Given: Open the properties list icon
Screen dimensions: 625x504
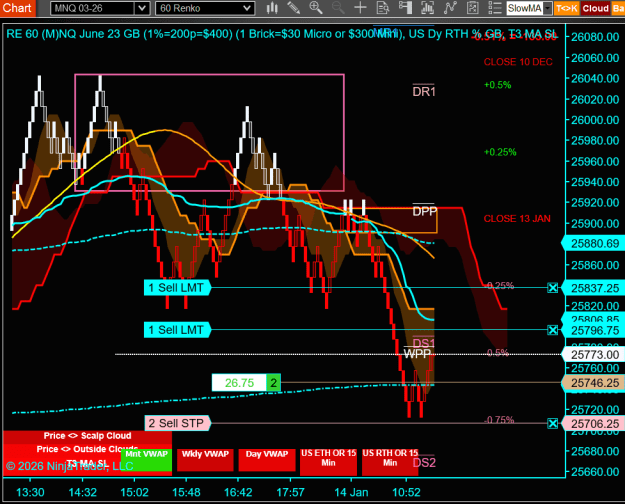Looking at the screenshot, I should coord(495,8).
